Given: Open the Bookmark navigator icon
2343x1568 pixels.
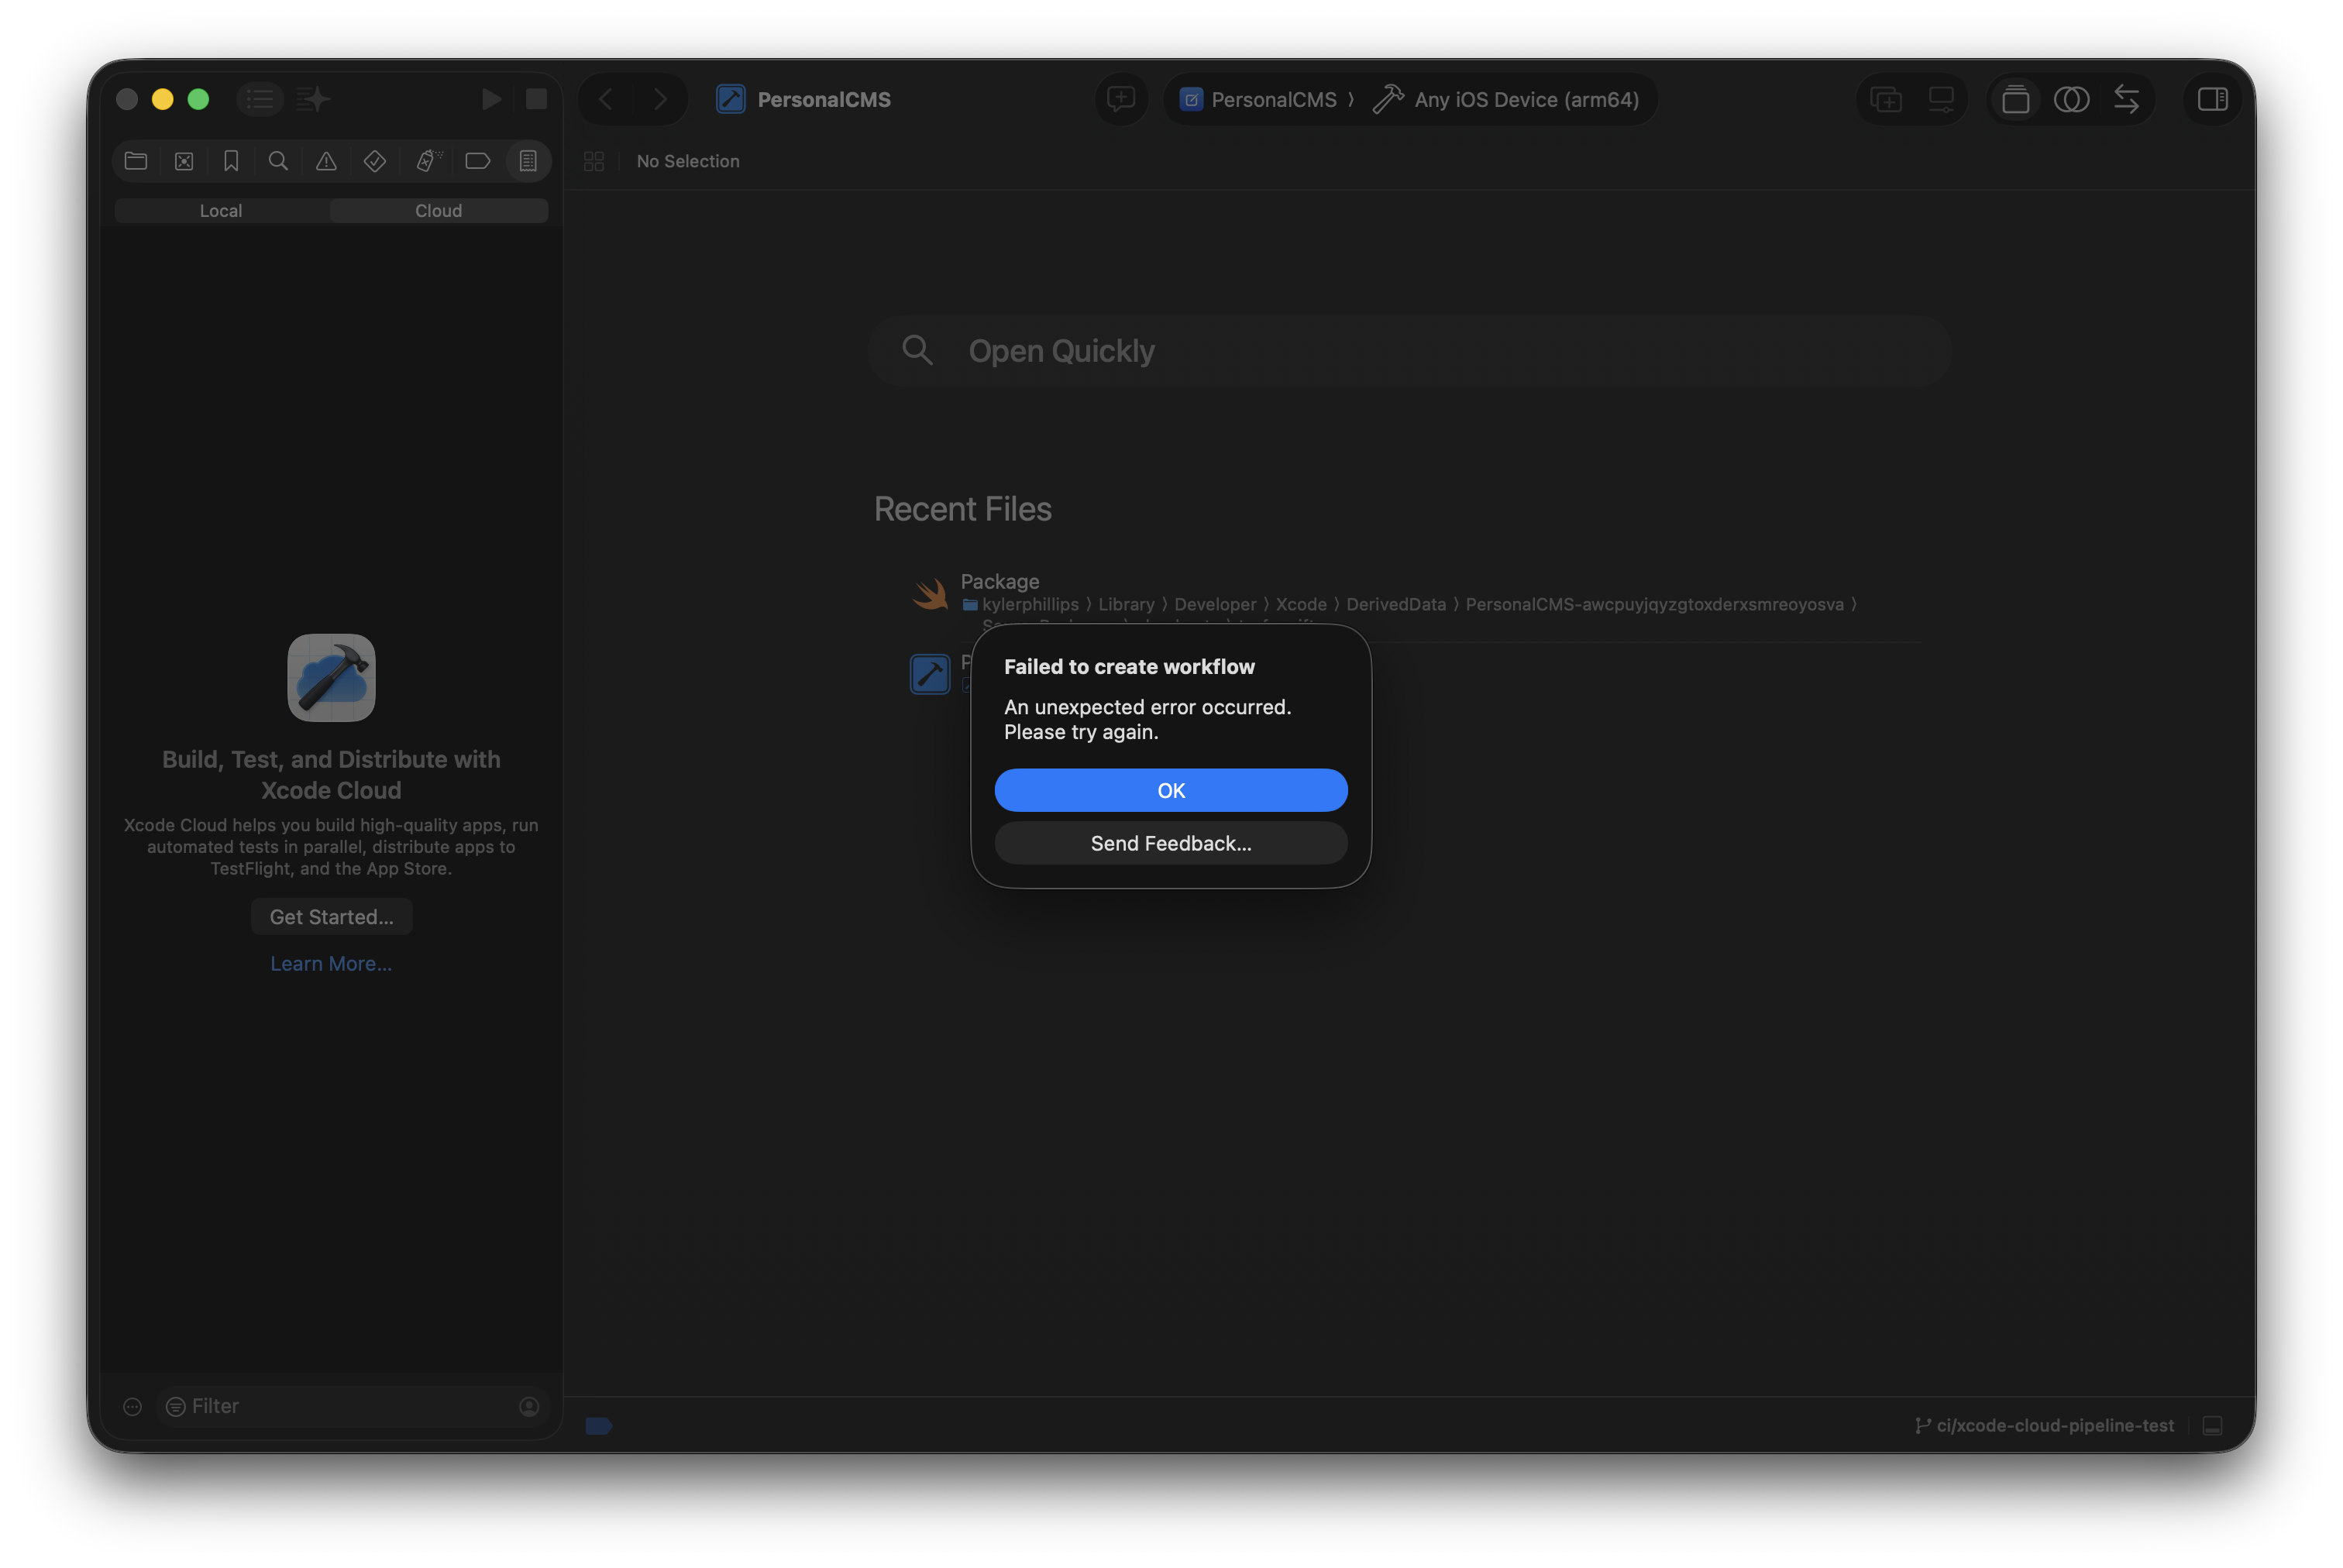Looking at the screenshot, I should 231,161.
